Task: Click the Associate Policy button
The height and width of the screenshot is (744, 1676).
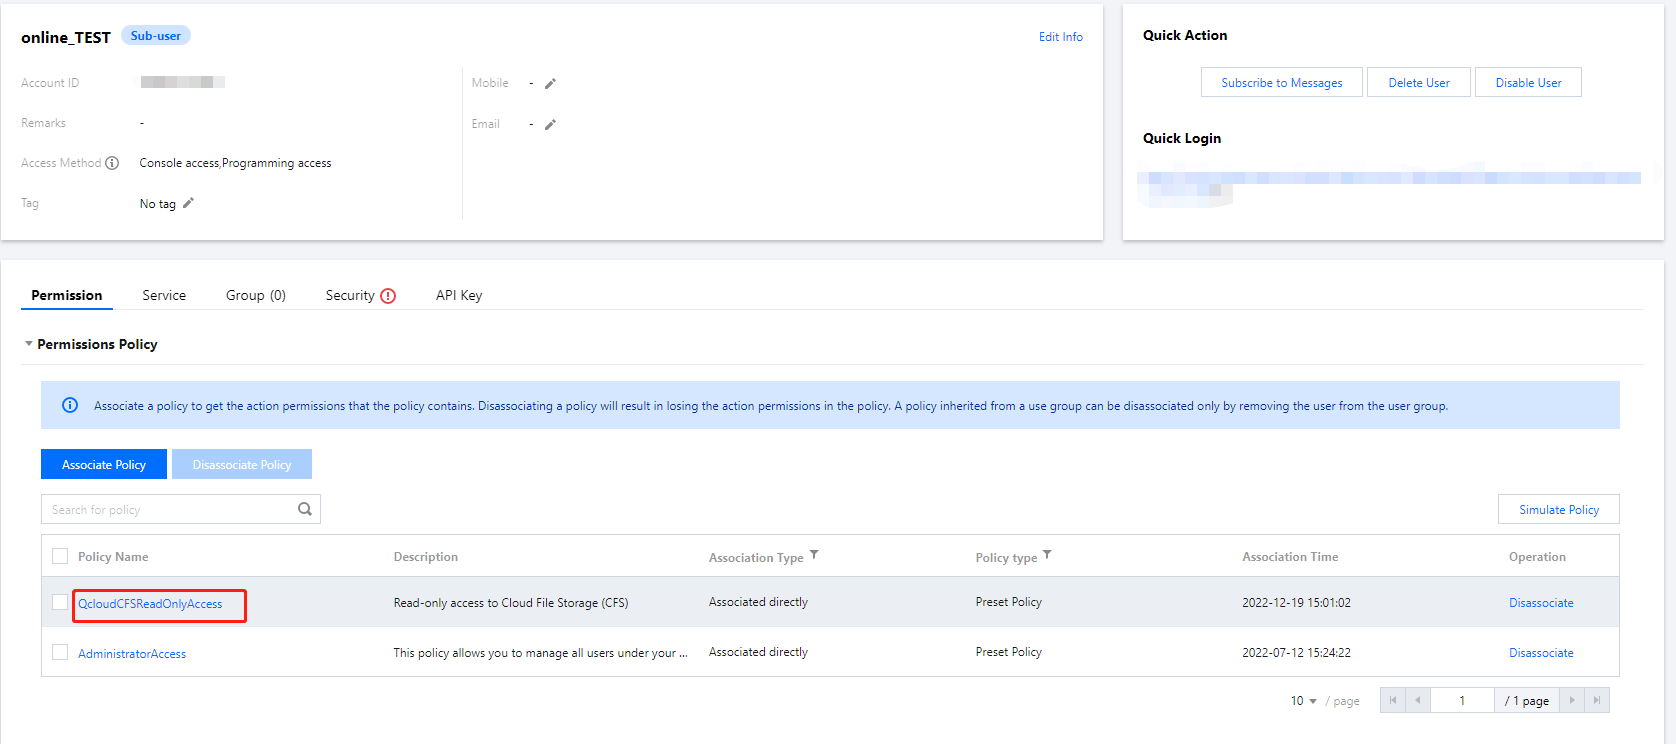Action: [104, 464]
